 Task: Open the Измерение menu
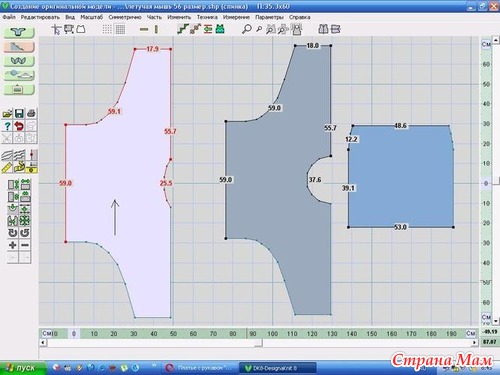click(236, 17)
